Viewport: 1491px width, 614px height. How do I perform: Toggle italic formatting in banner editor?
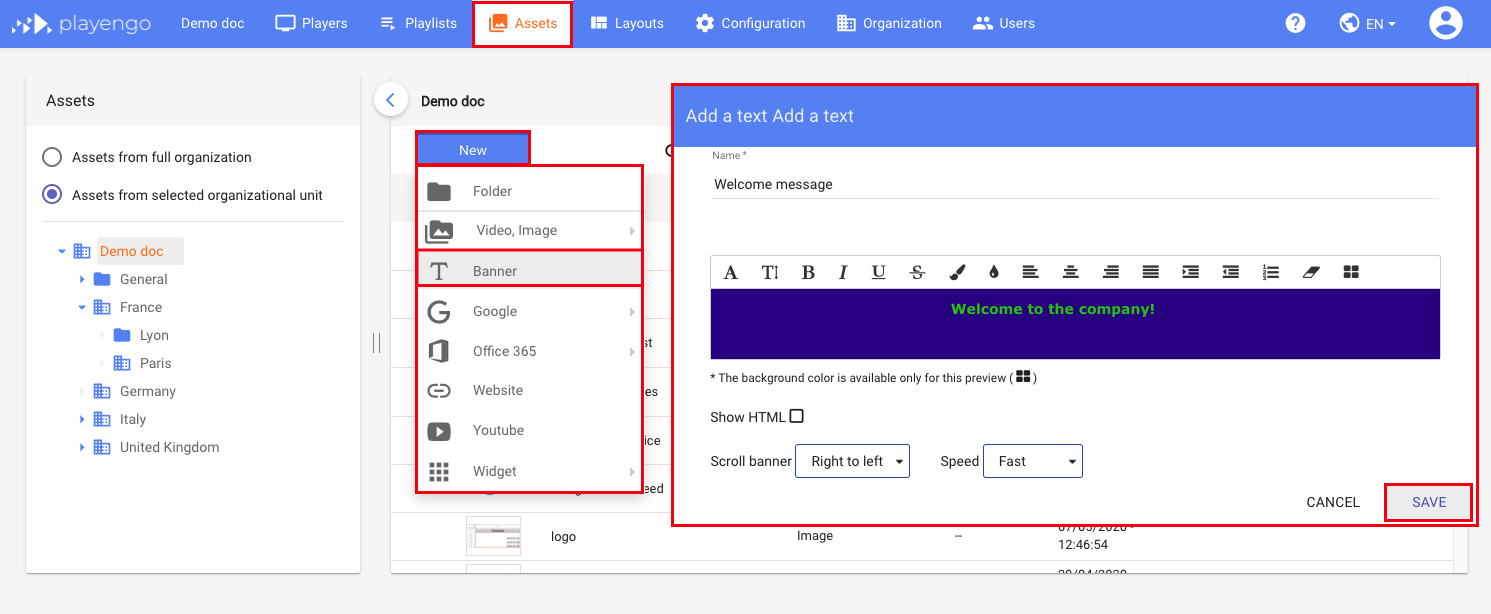(x=843, y=272)
